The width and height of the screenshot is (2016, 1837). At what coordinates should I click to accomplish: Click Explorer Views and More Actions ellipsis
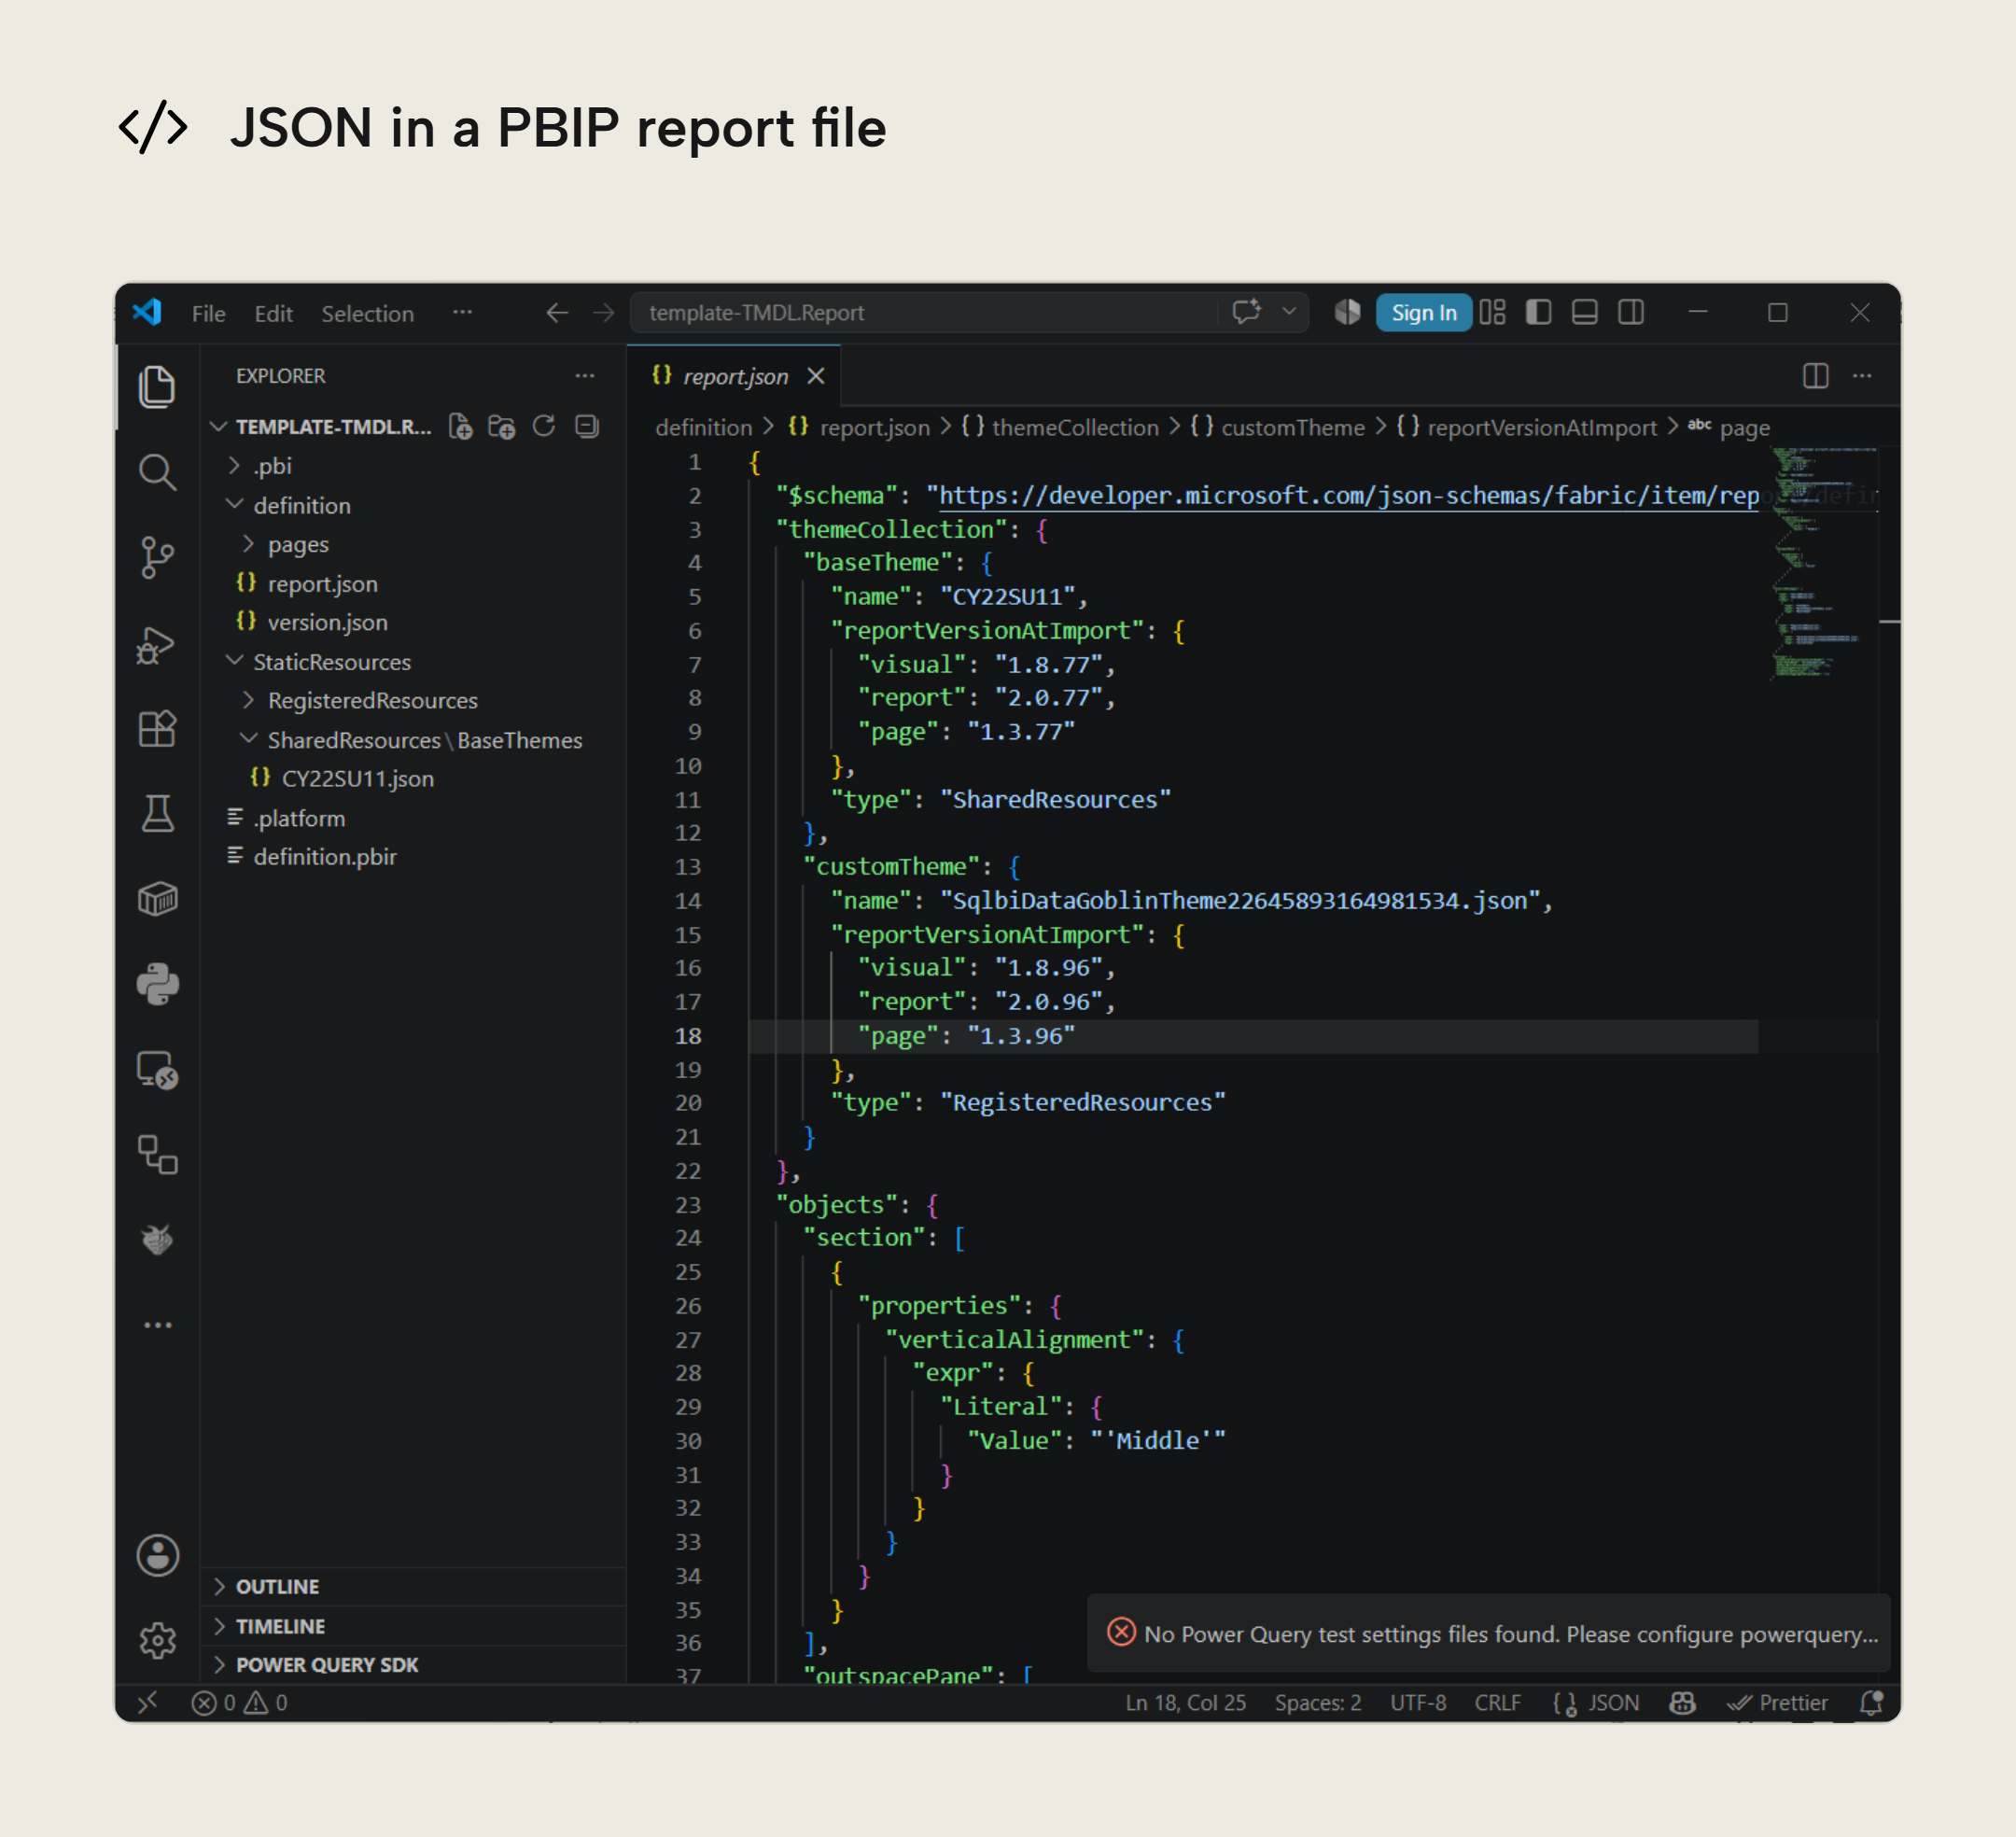pyautogui.click(x=585, y=376)
